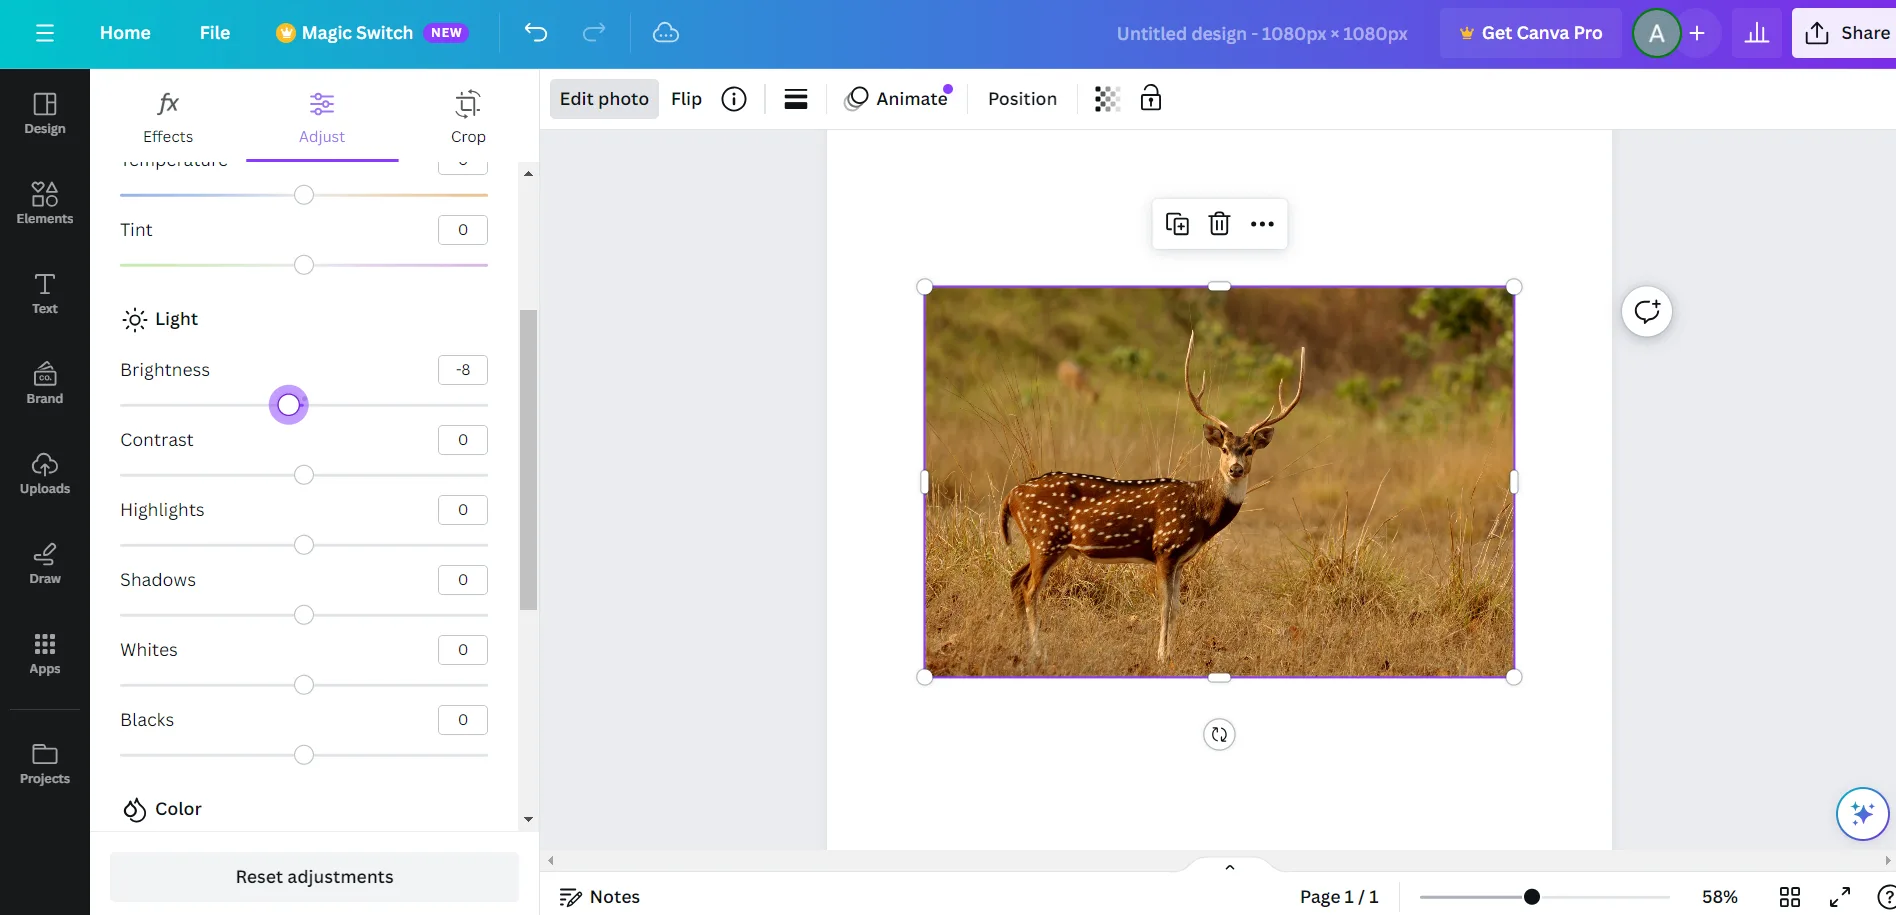This screenshot has height=915, width=1896.
Task: Click the lock element icon
Action: pos(1151,98)
